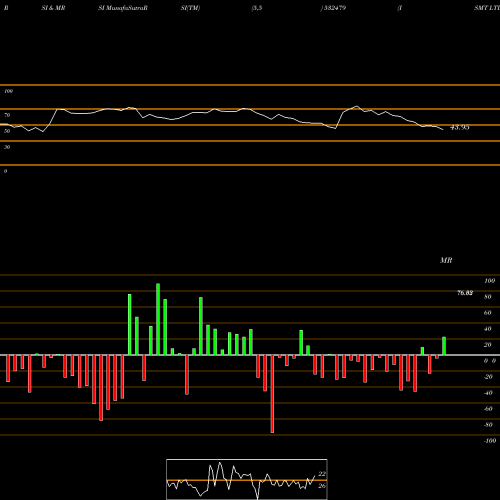The width and height of the screenshot is (500, 500).
Task: Click the -80 label on MR axis
Action: pos(488,425)
